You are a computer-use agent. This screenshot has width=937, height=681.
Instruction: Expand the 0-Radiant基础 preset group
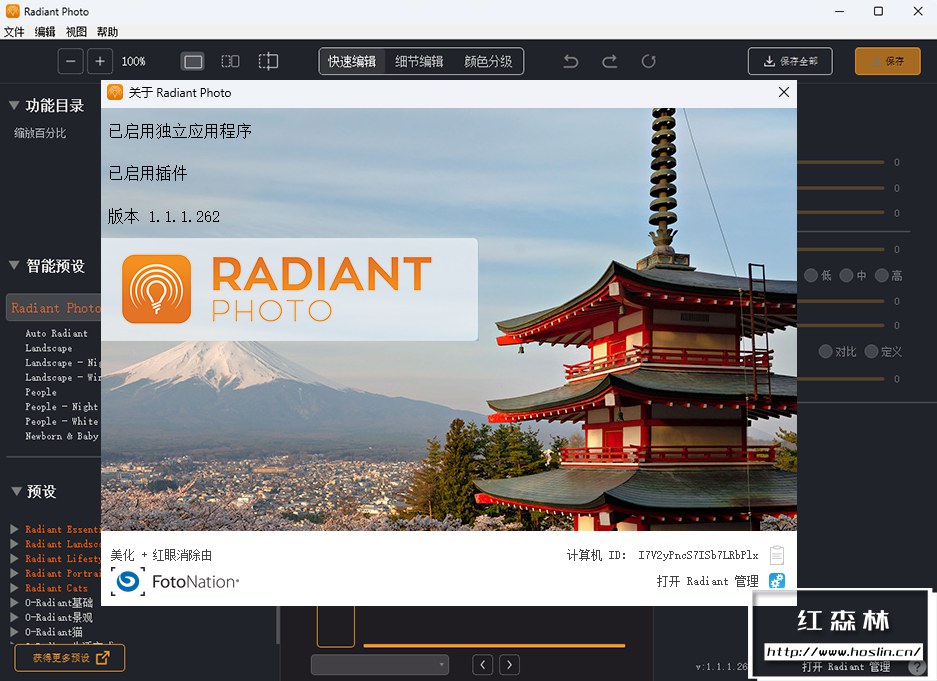point(14,602)
